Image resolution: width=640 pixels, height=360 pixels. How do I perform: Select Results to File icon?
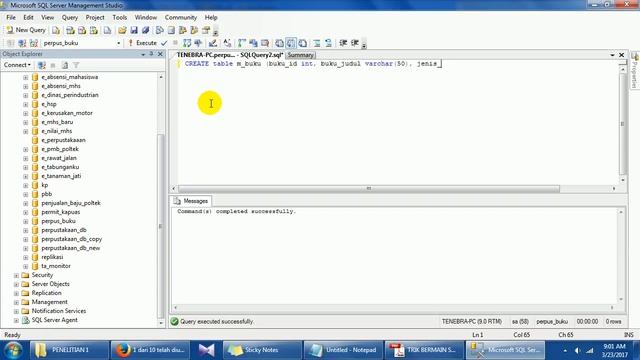tap(302, 43)
